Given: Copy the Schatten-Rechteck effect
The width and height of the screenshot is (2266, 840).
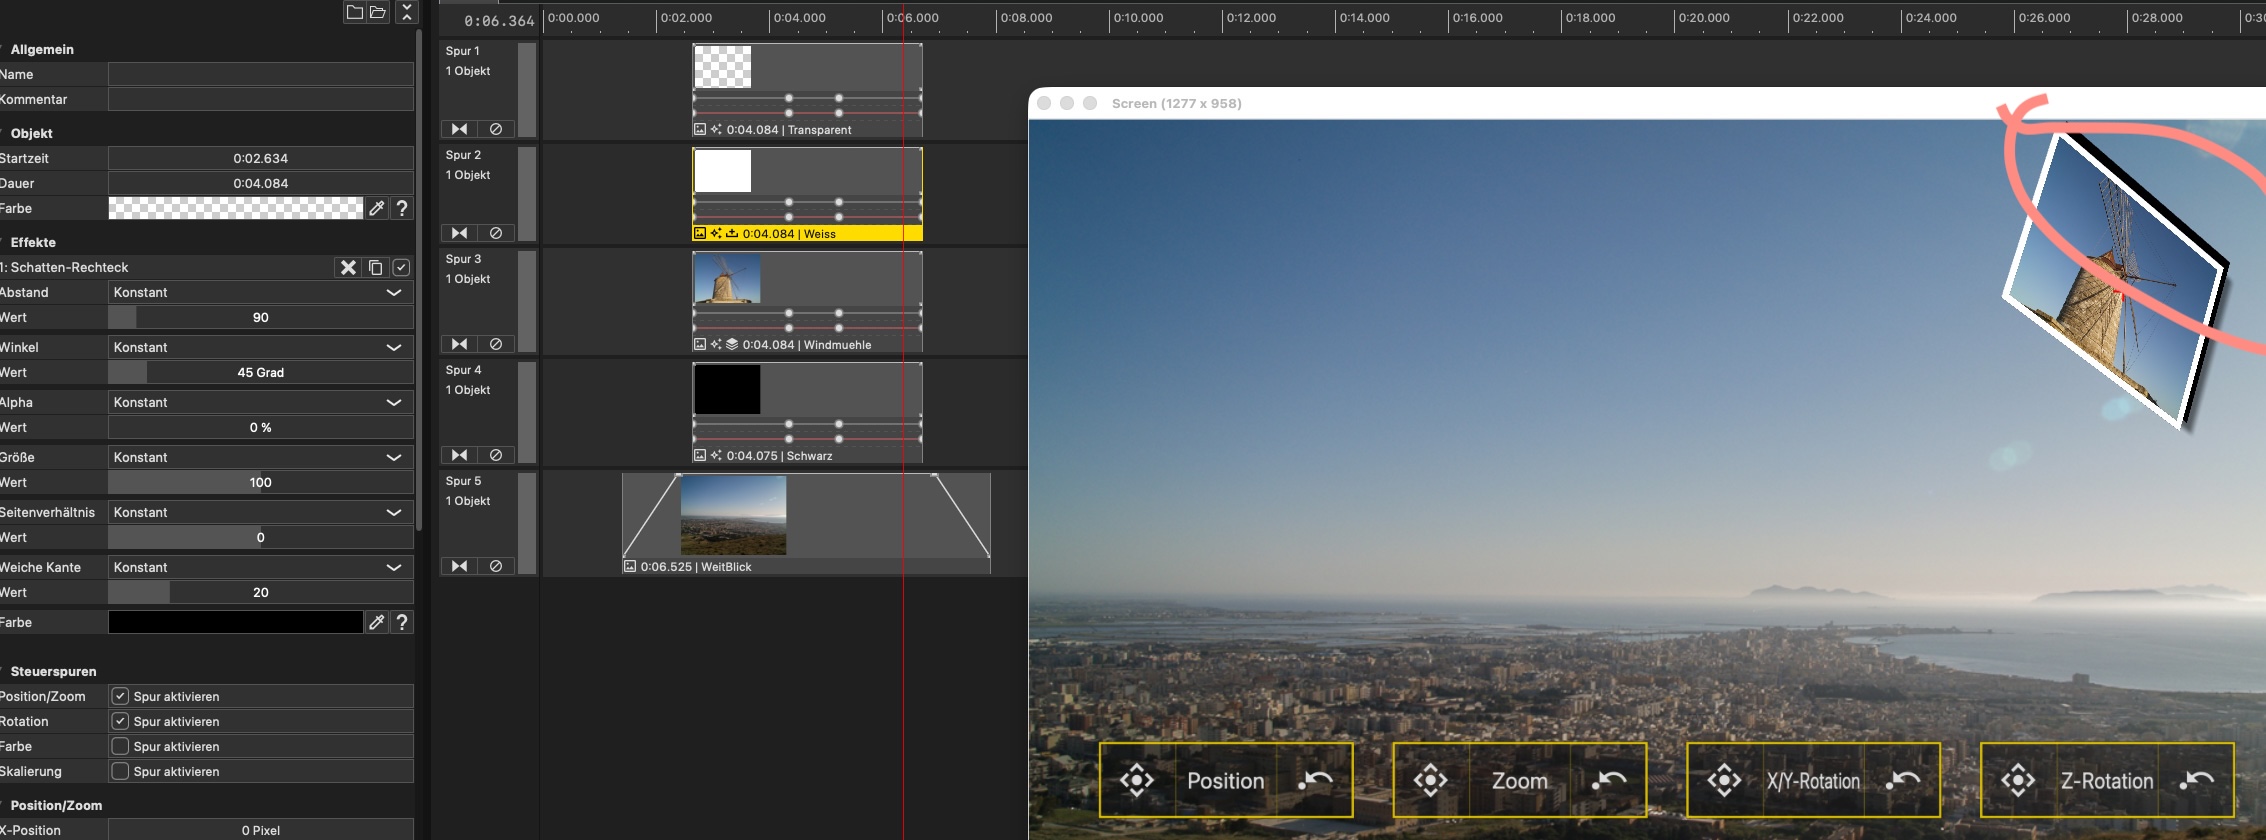Looking at the screenshot, I should 375,267.
